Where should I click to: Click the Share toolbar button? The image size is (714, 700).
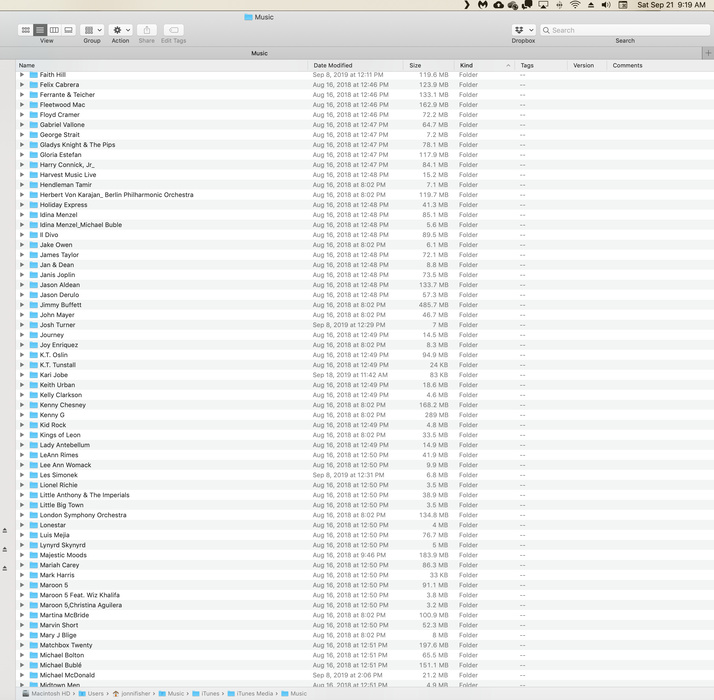147,30
